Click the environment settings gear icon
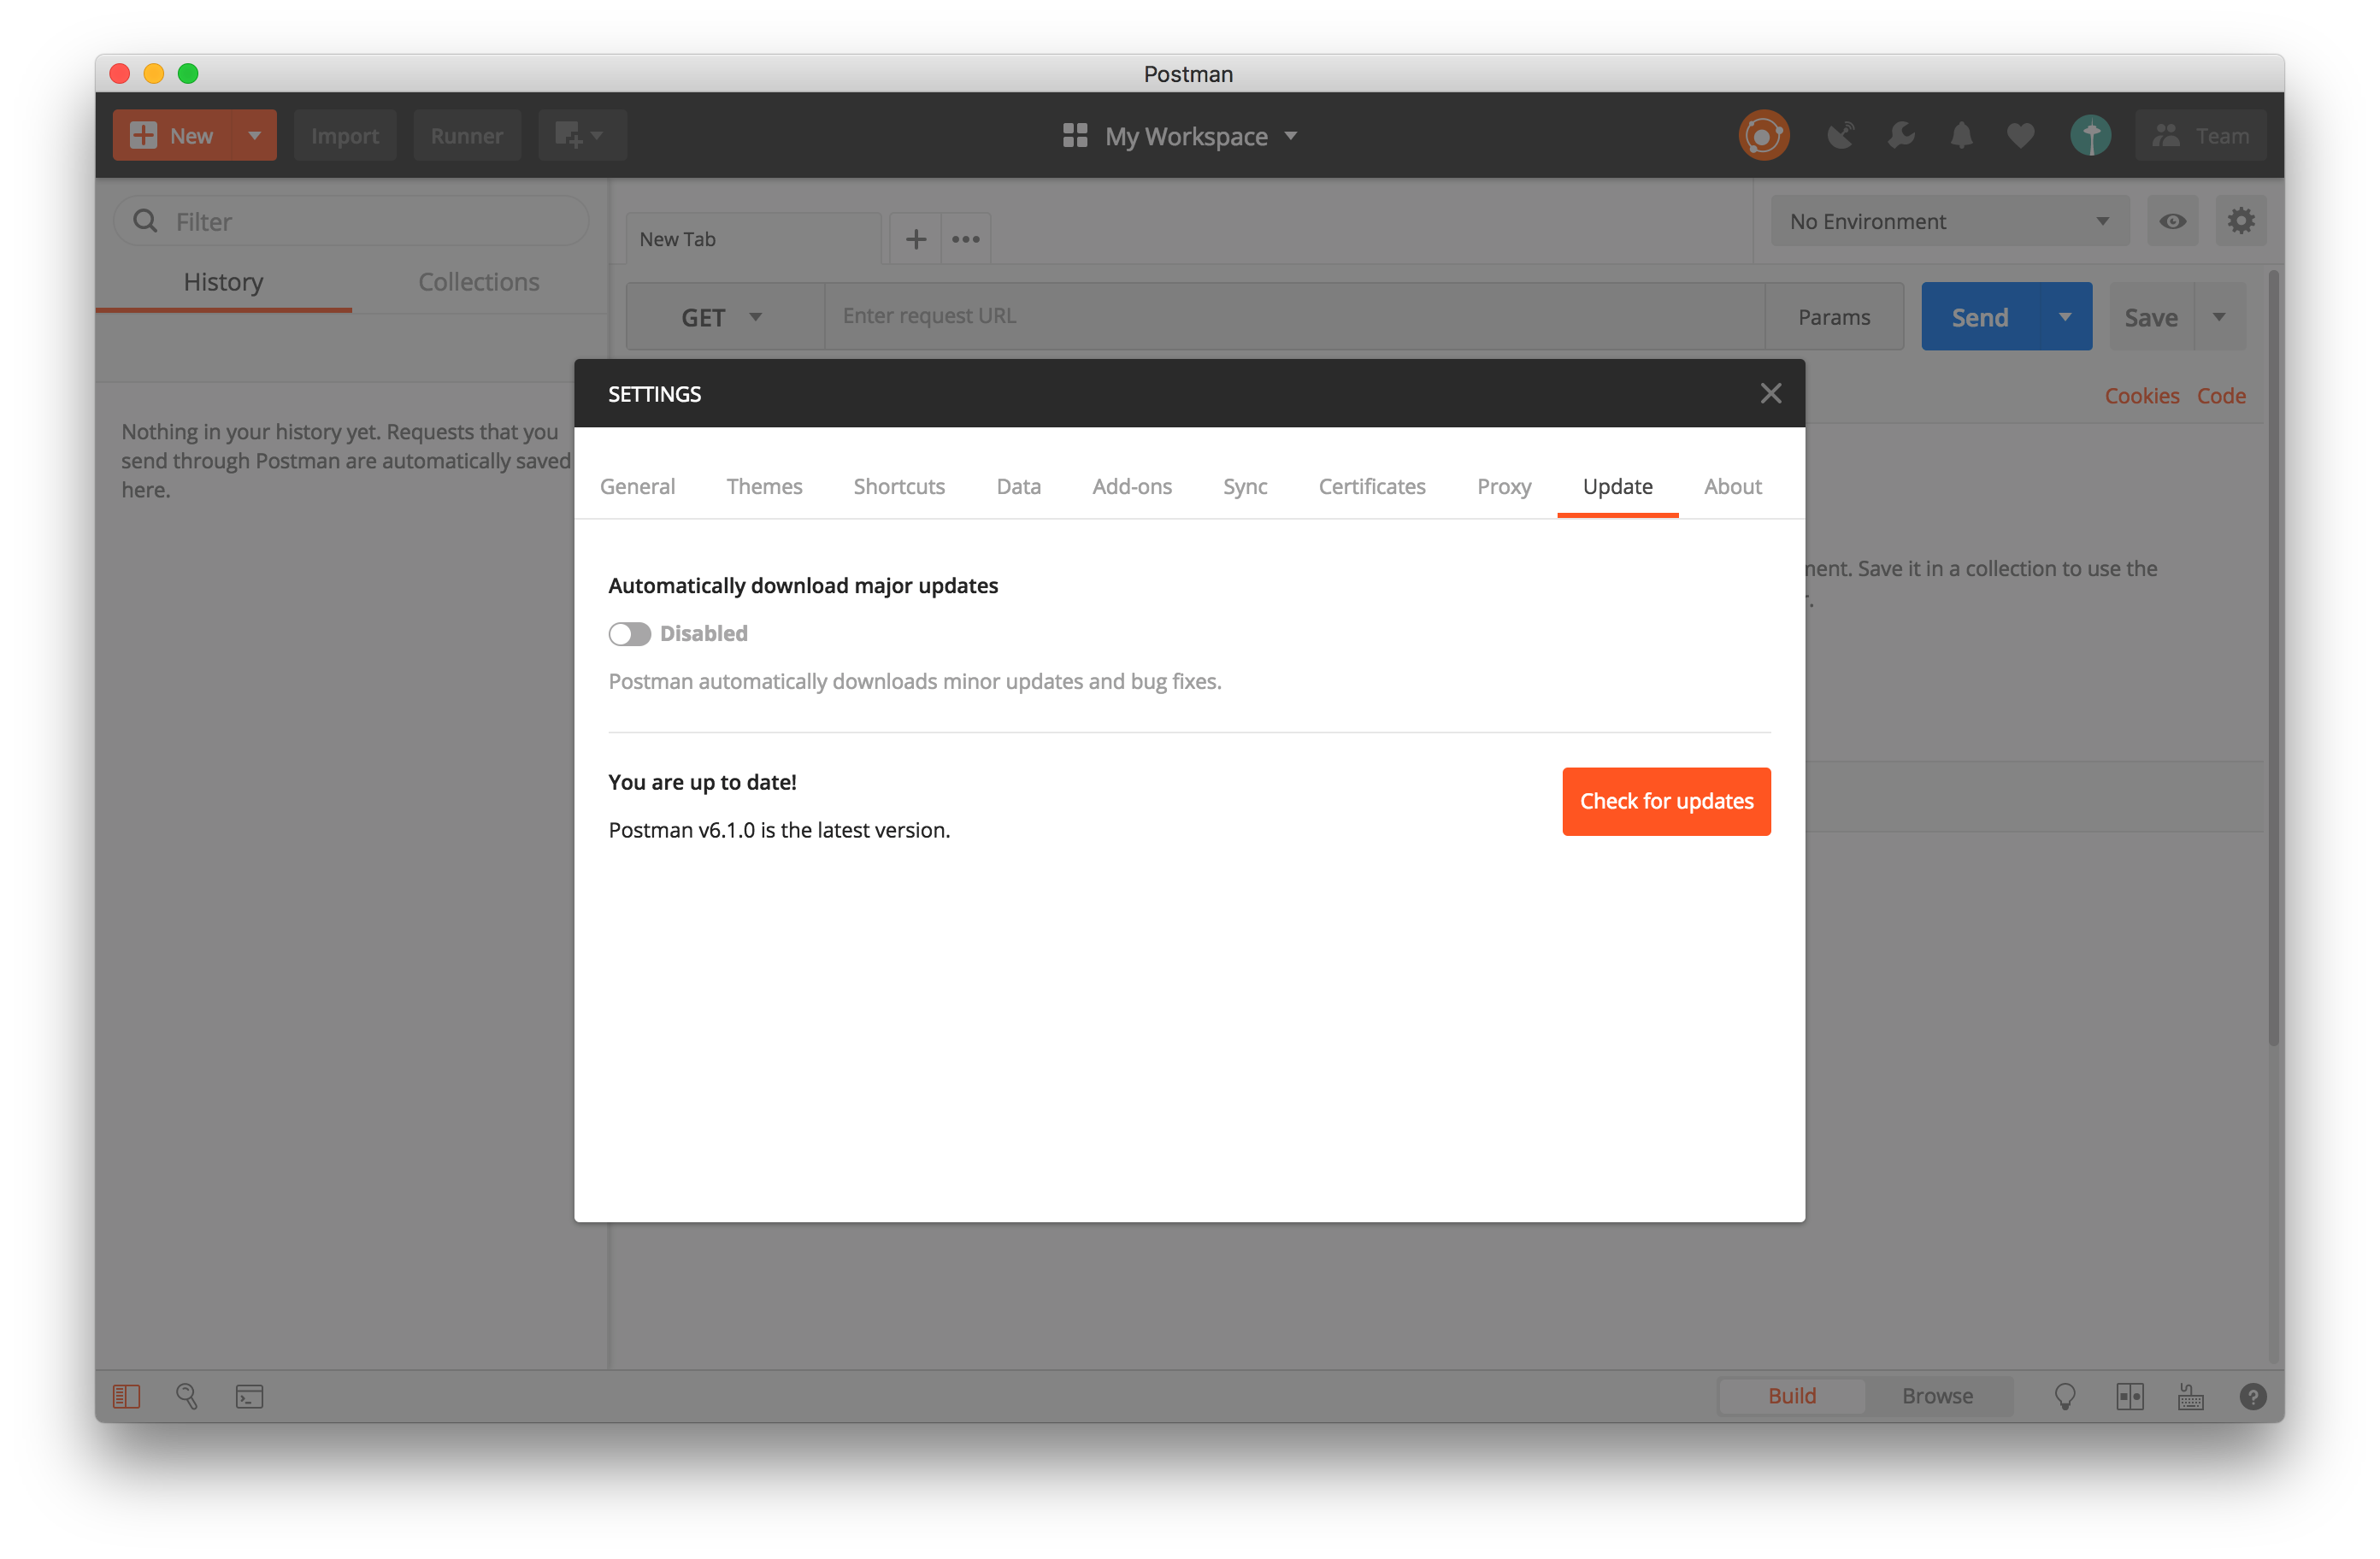Viewport: 2380px width, 1559px height. pyautogui.click(x=2242, y=221)
